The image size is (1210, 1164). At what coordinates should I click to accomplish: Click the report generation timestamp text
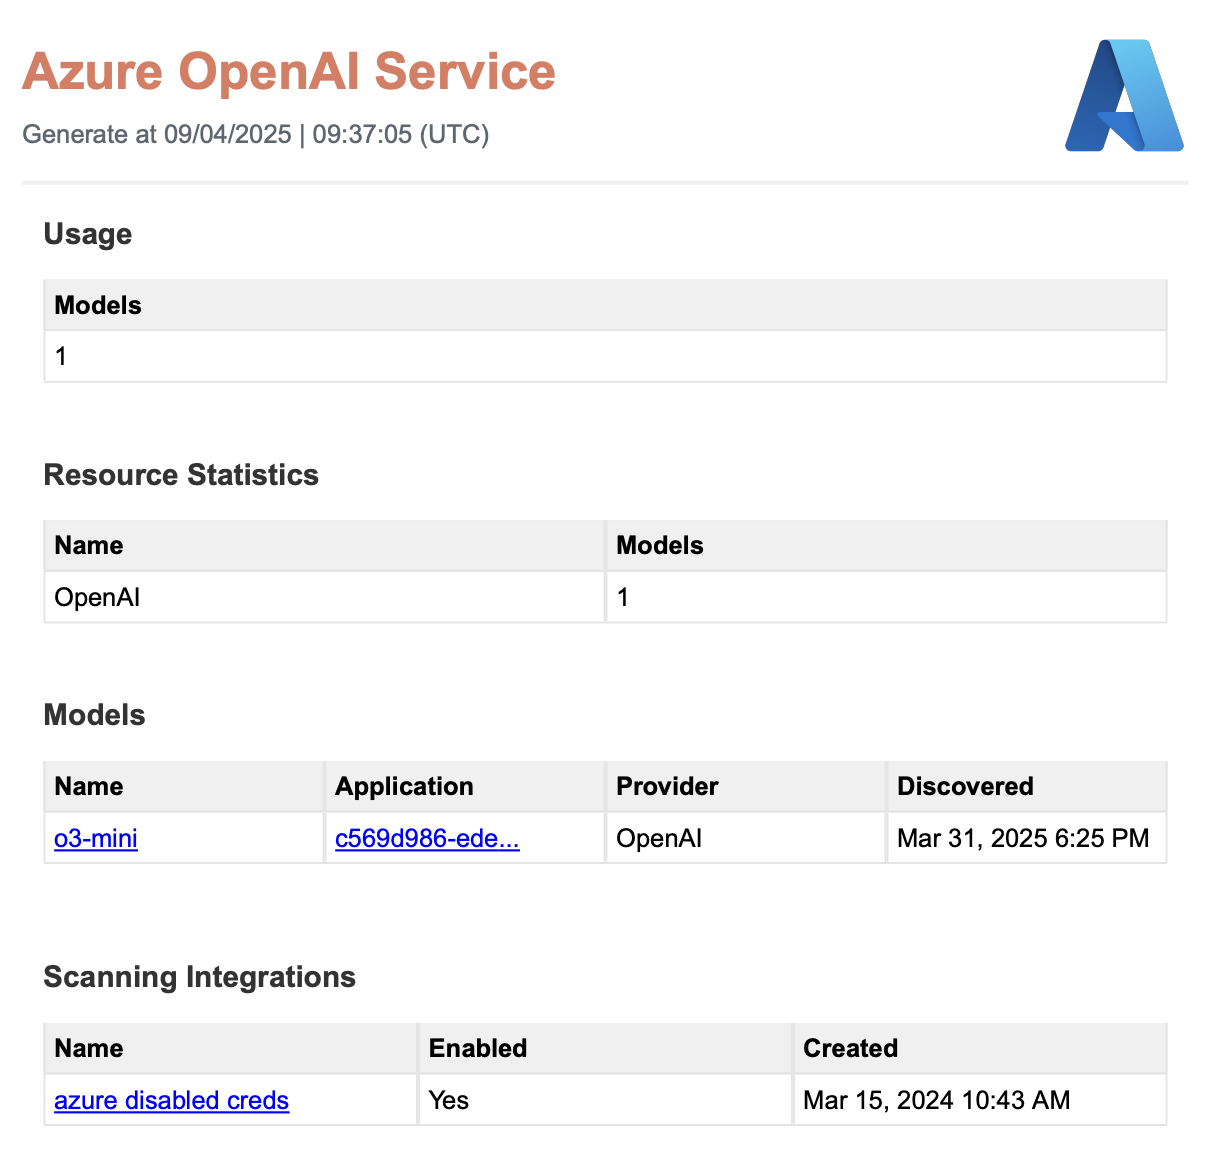pyautogui.click(x=256, y=134)
